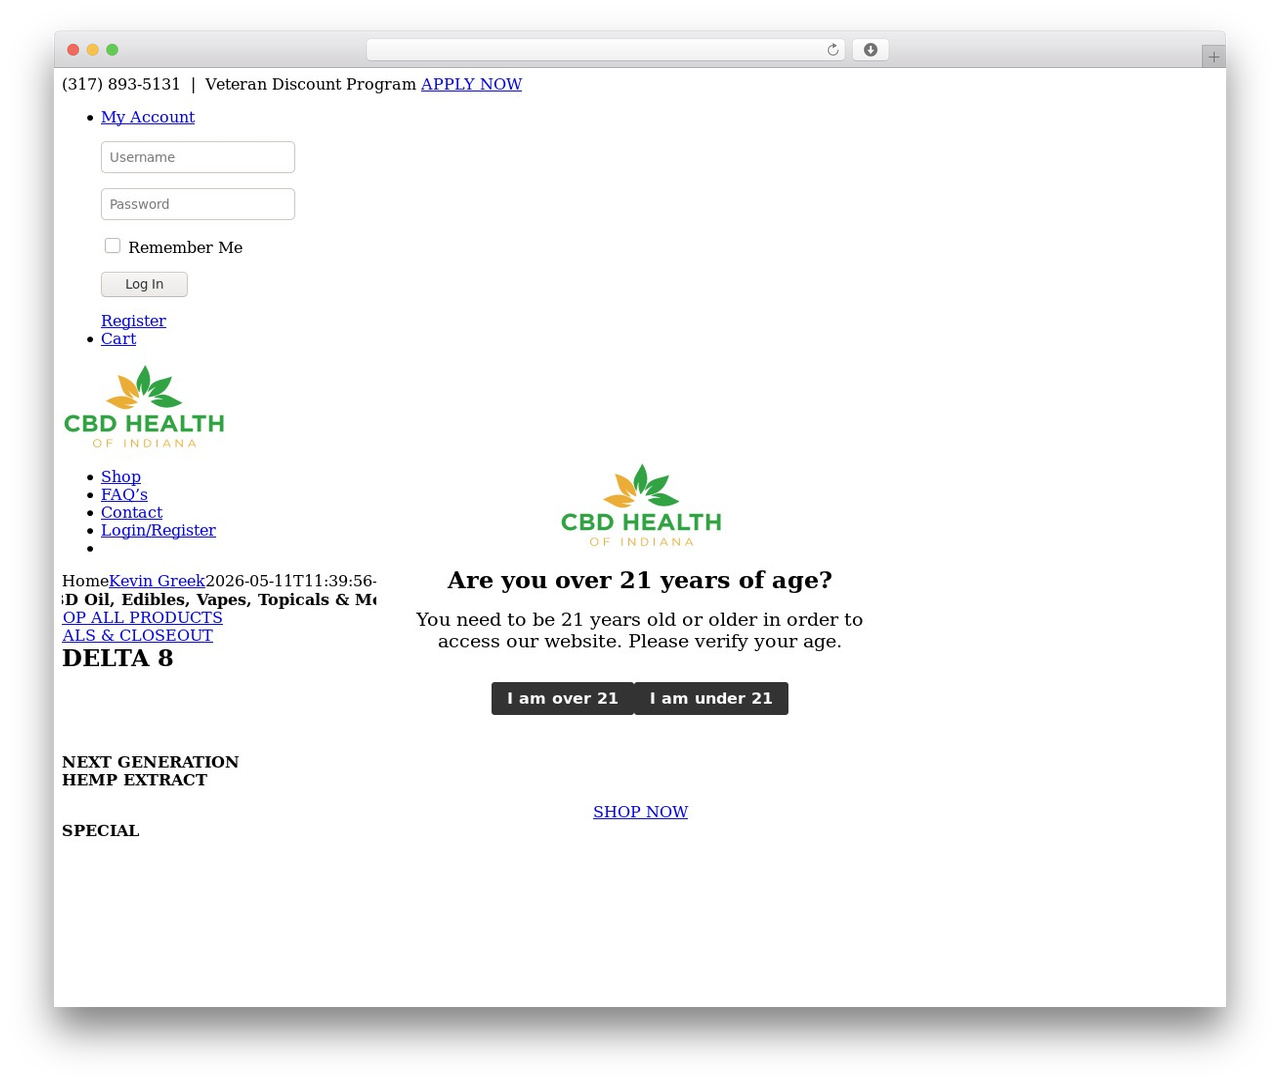Follow the APPLY NOW veteran discount link
Screen dimensions: 1280x1084
point(471,85)
